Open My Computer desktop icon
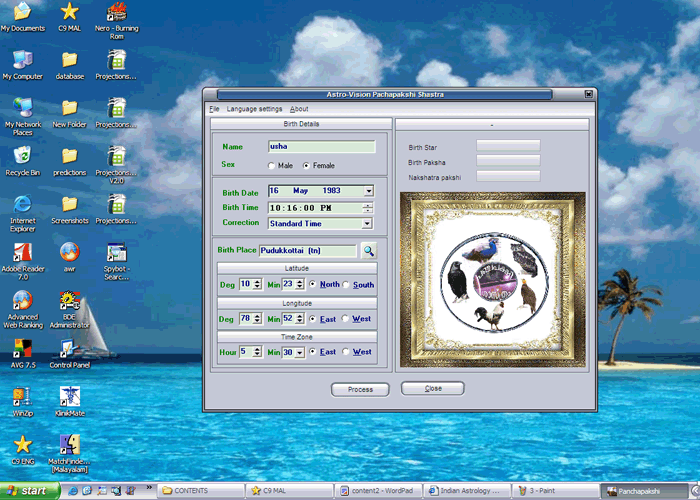 tap(23, 65)
